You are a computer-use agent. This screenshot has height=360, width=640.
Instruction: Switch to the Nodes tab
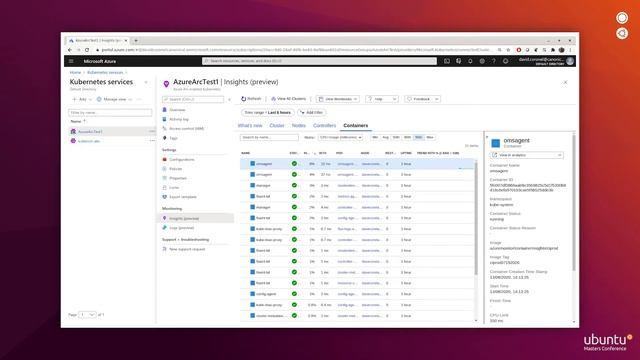click(298, 126)
